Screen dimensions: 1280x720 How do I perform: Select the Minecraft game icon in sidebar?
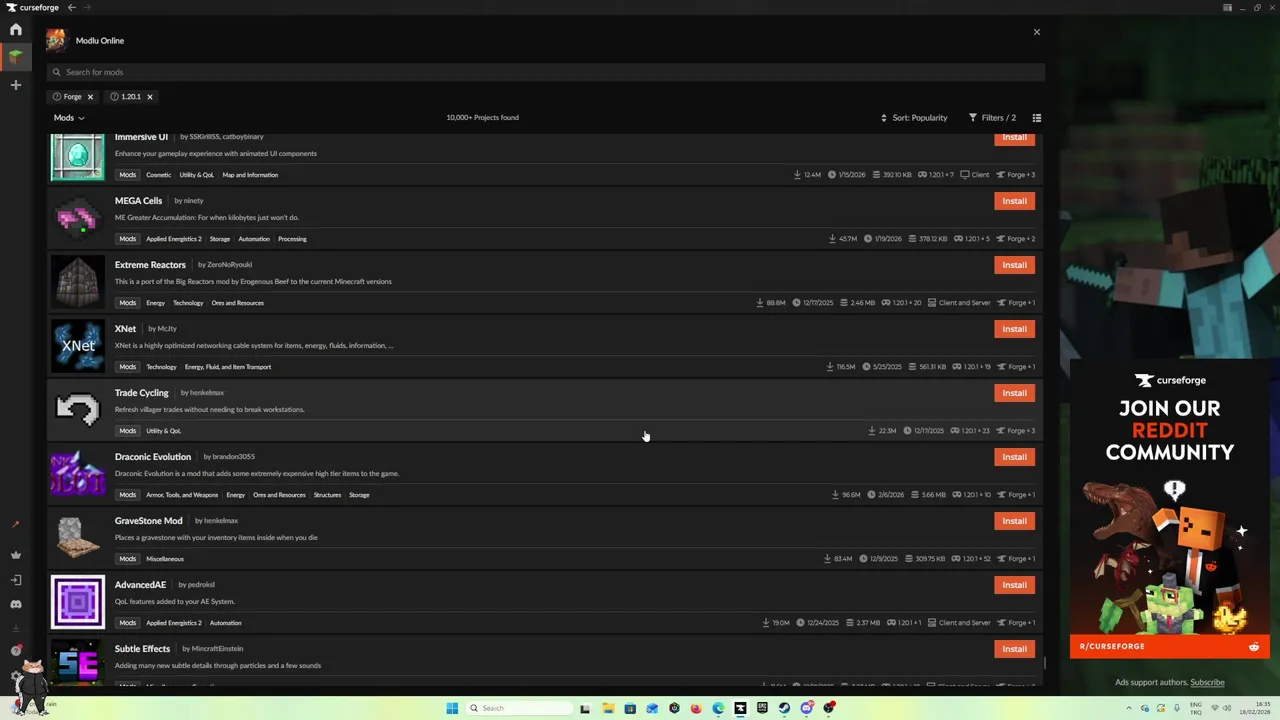pyautogui.click(x=15, y=57)
